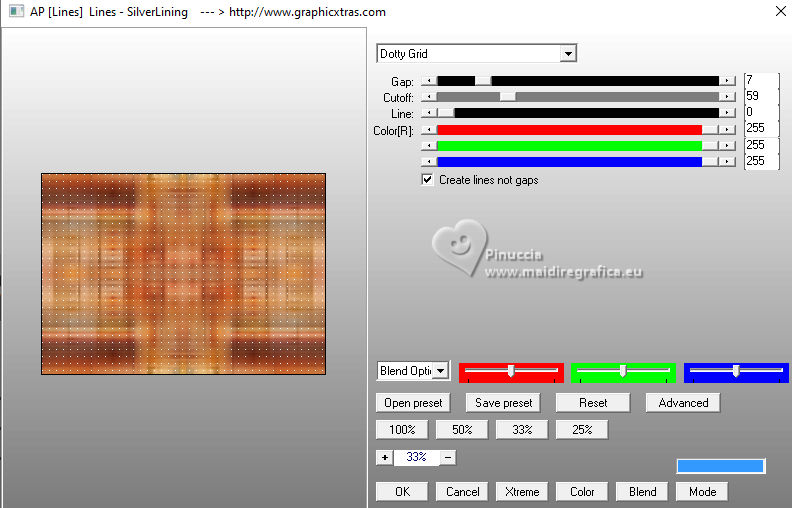The image size is (792, 508).
Task: Click the Save preset button
Action: [x=503, y=403]
